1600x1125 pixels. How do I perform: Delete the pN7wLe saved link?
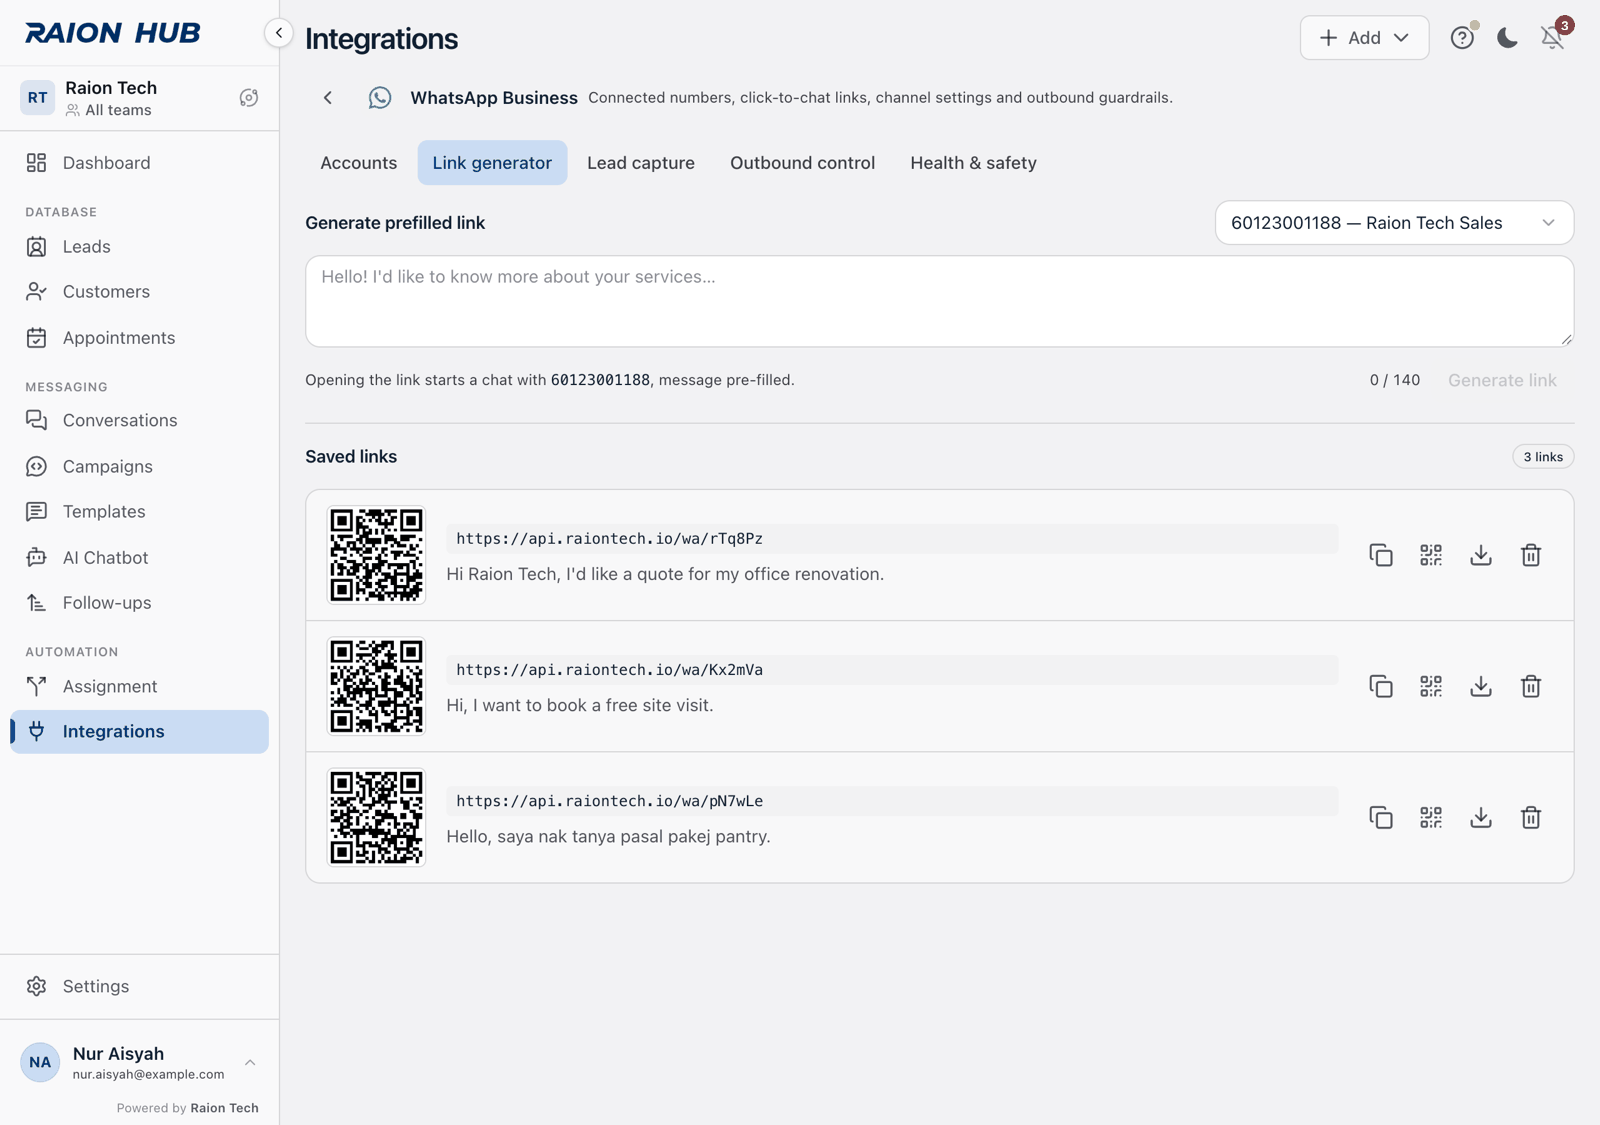1531,817
